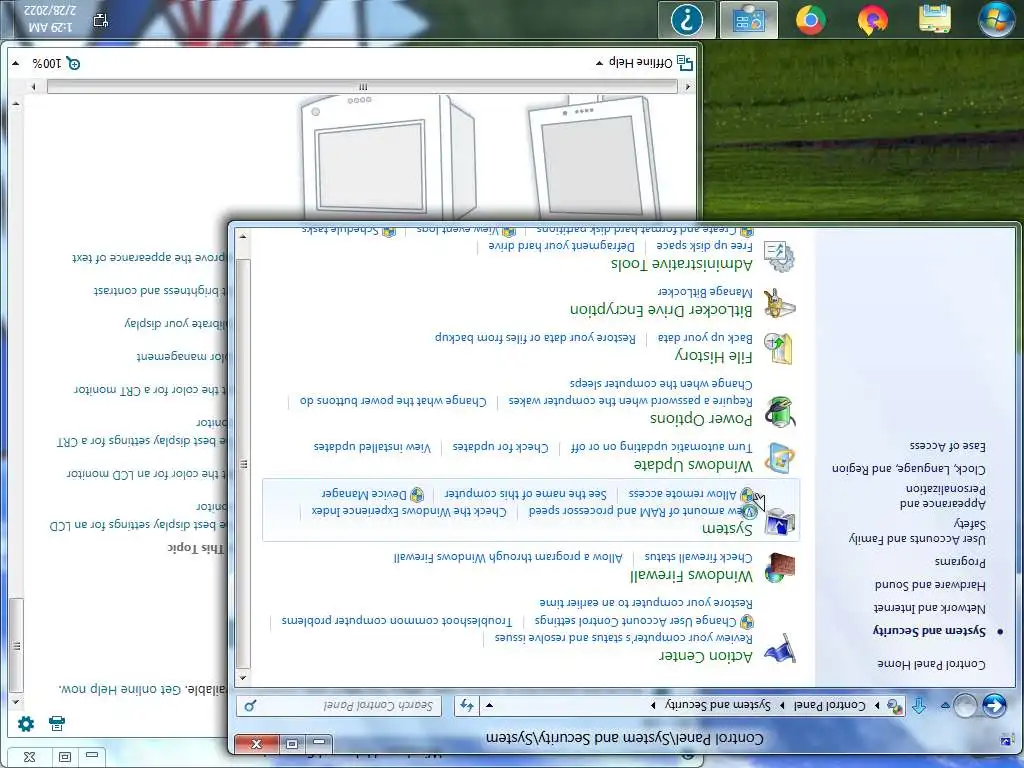The width and height of the screenshot is (1024, 768).
Task: Open Help window settings gear icon
Action: pos(25,723)
